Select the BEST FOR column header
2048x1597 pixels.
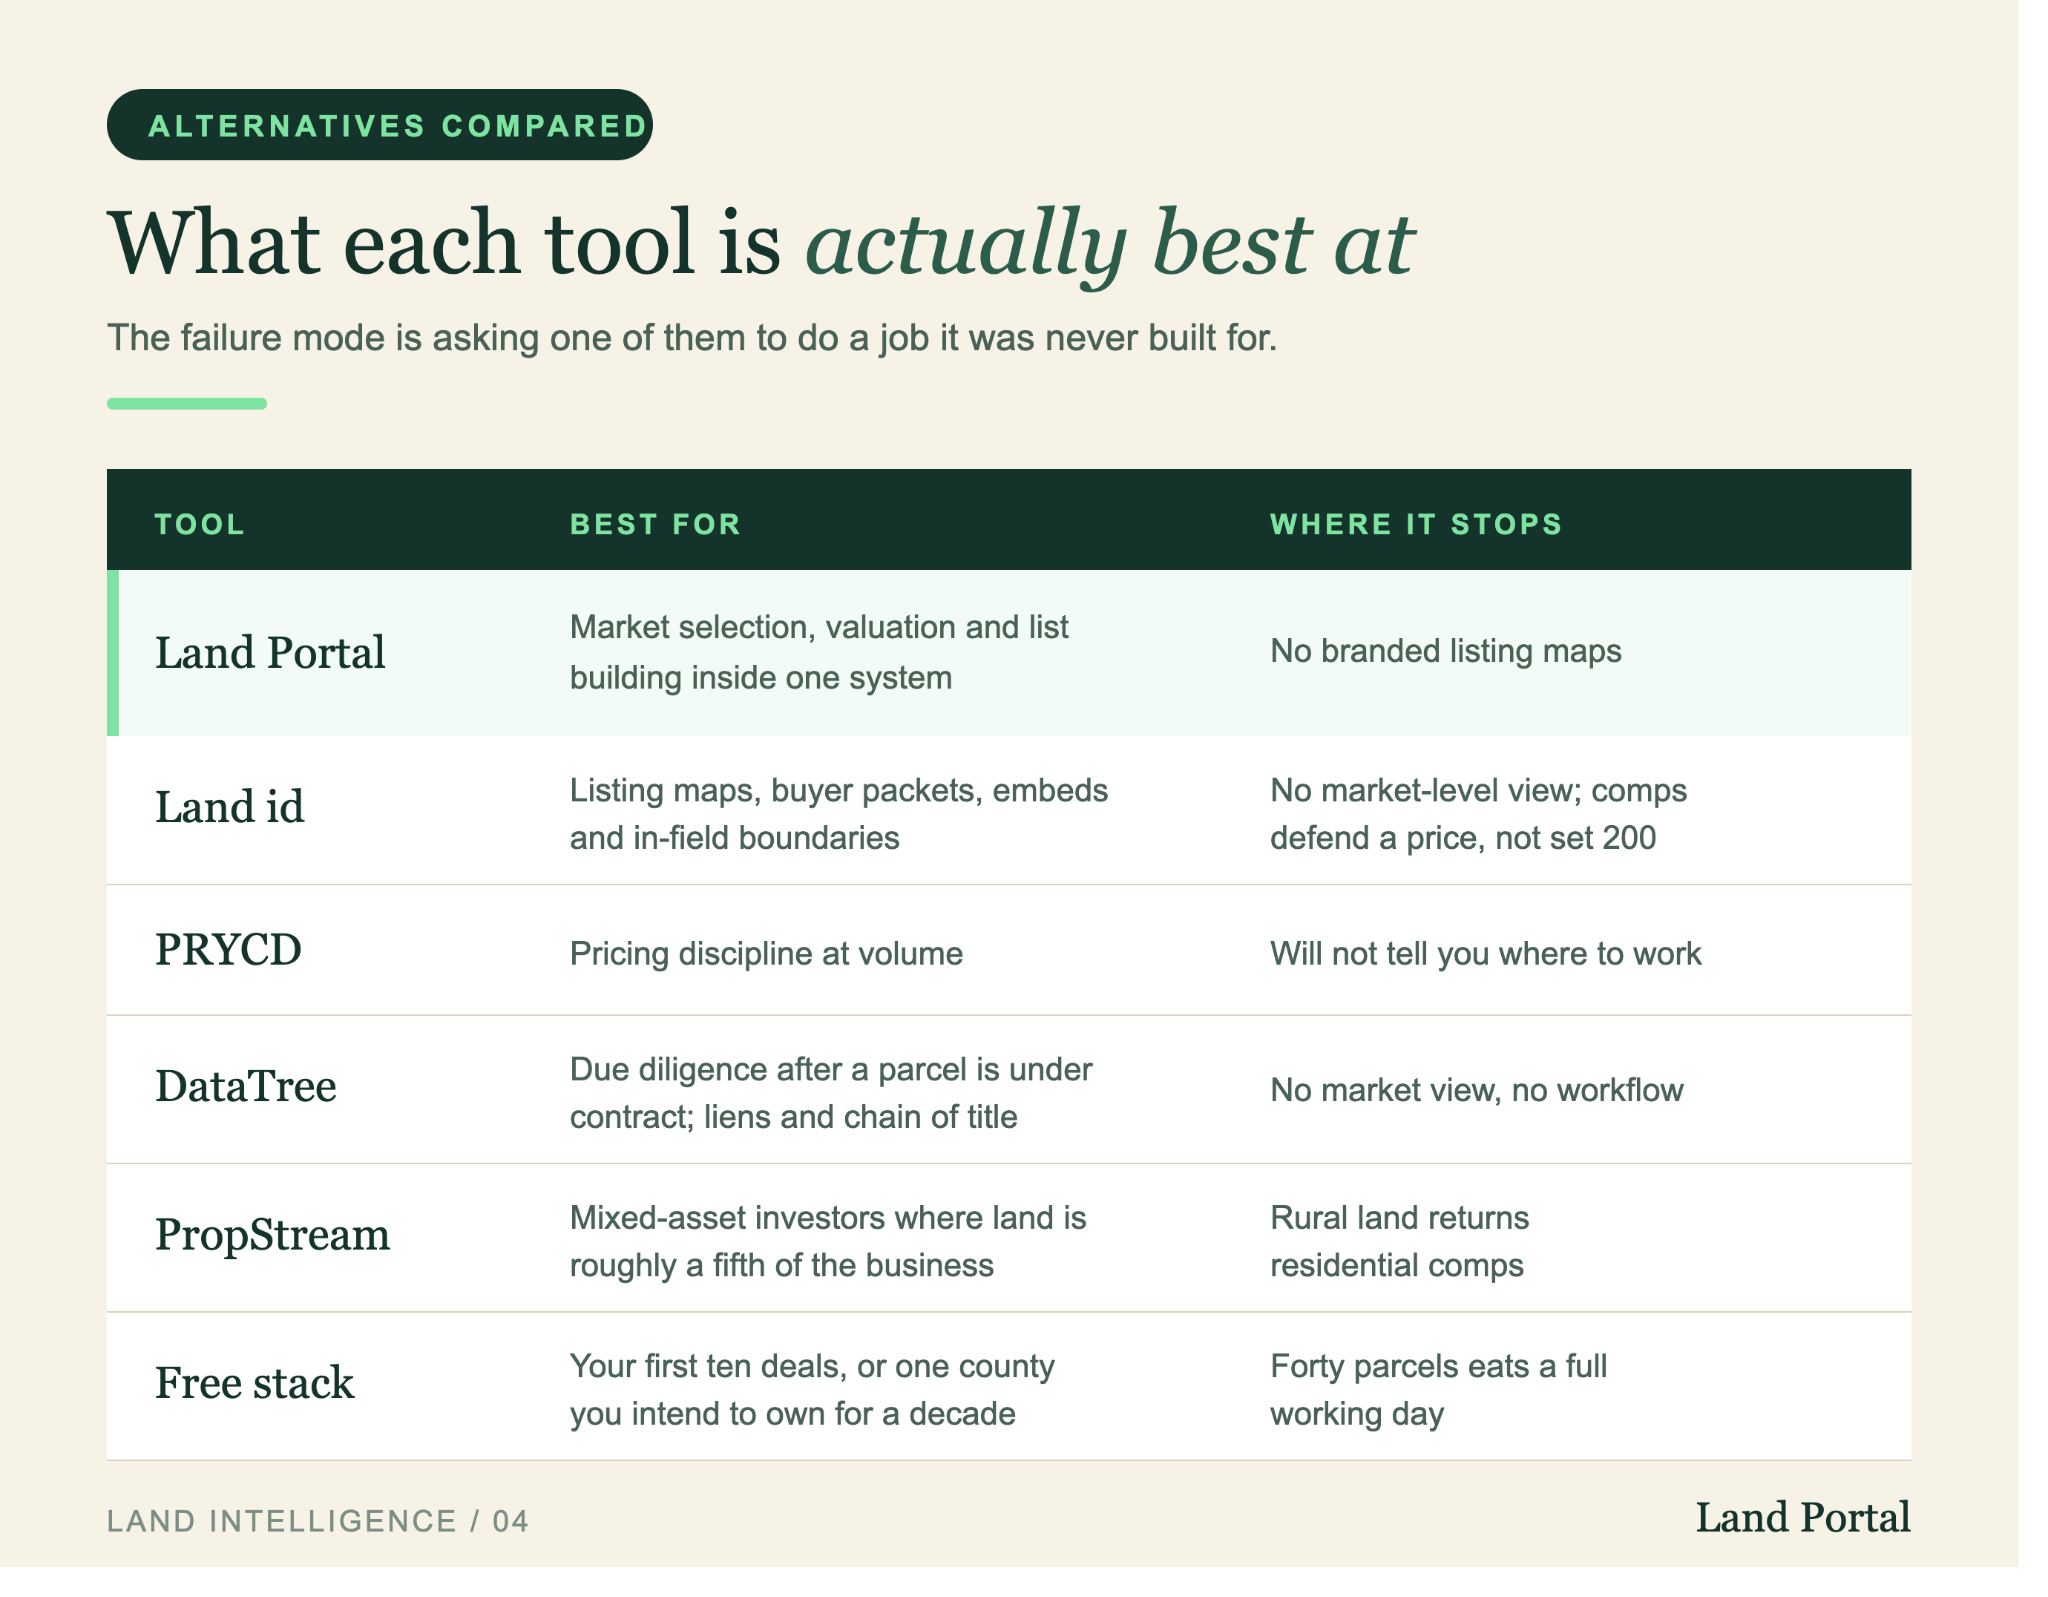pyautogui.click(x=656, y=524)
